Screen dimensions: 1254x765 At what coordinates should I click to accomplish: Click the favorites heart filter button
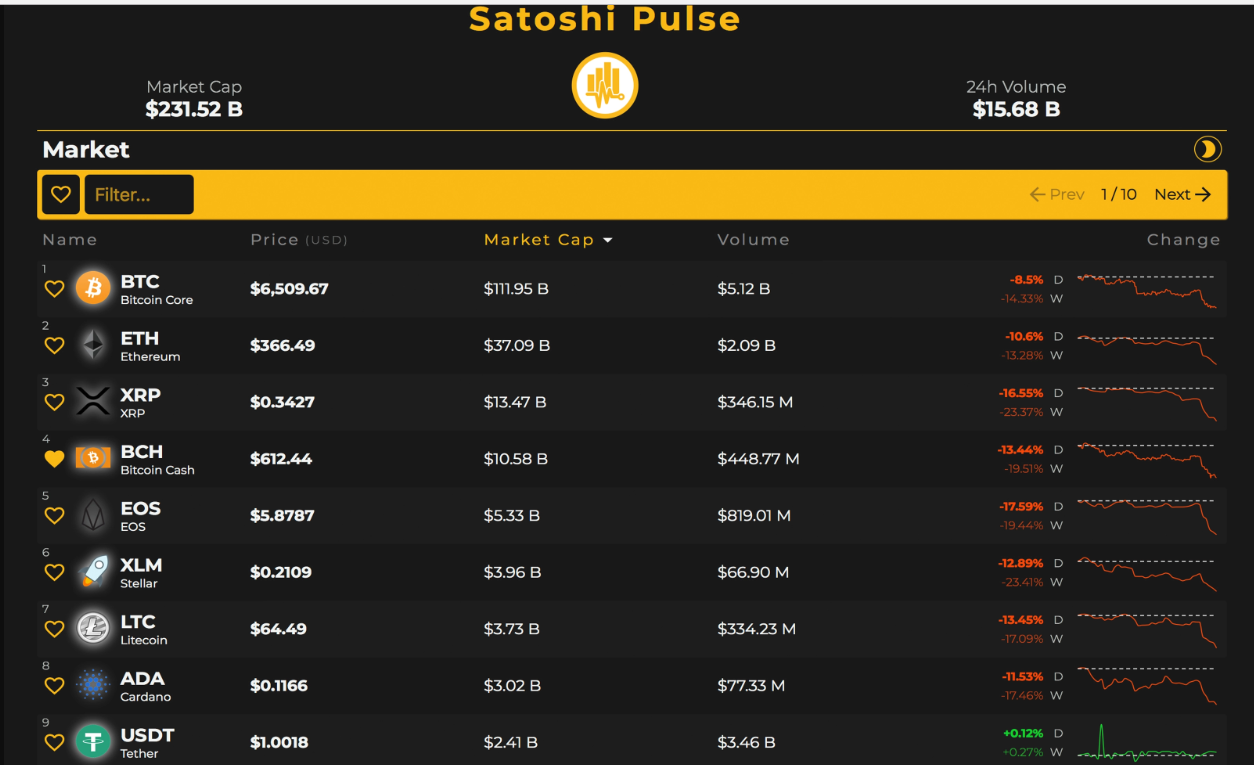coord(60,194)
